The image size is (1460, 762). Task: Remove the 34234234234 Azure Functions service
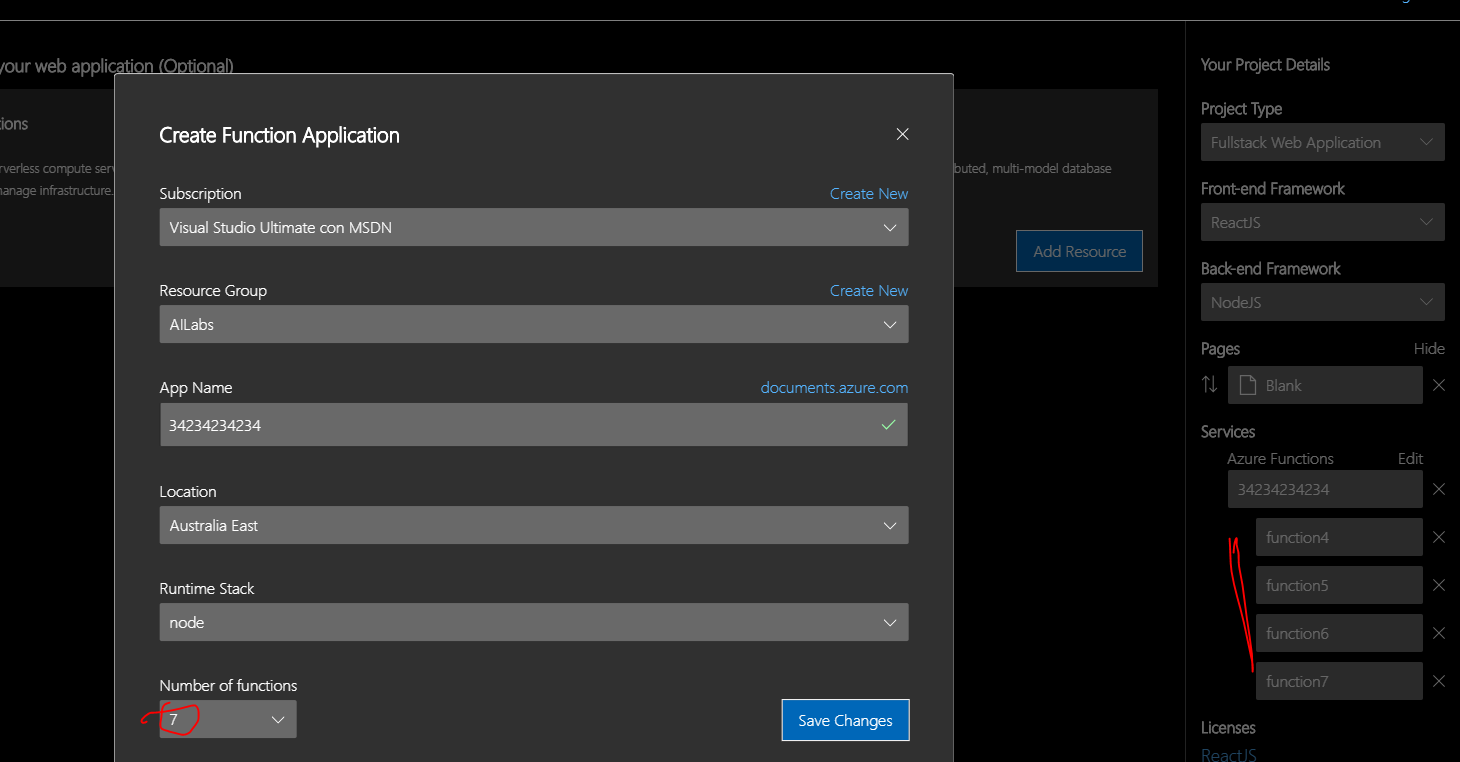tap(1439, 489)
